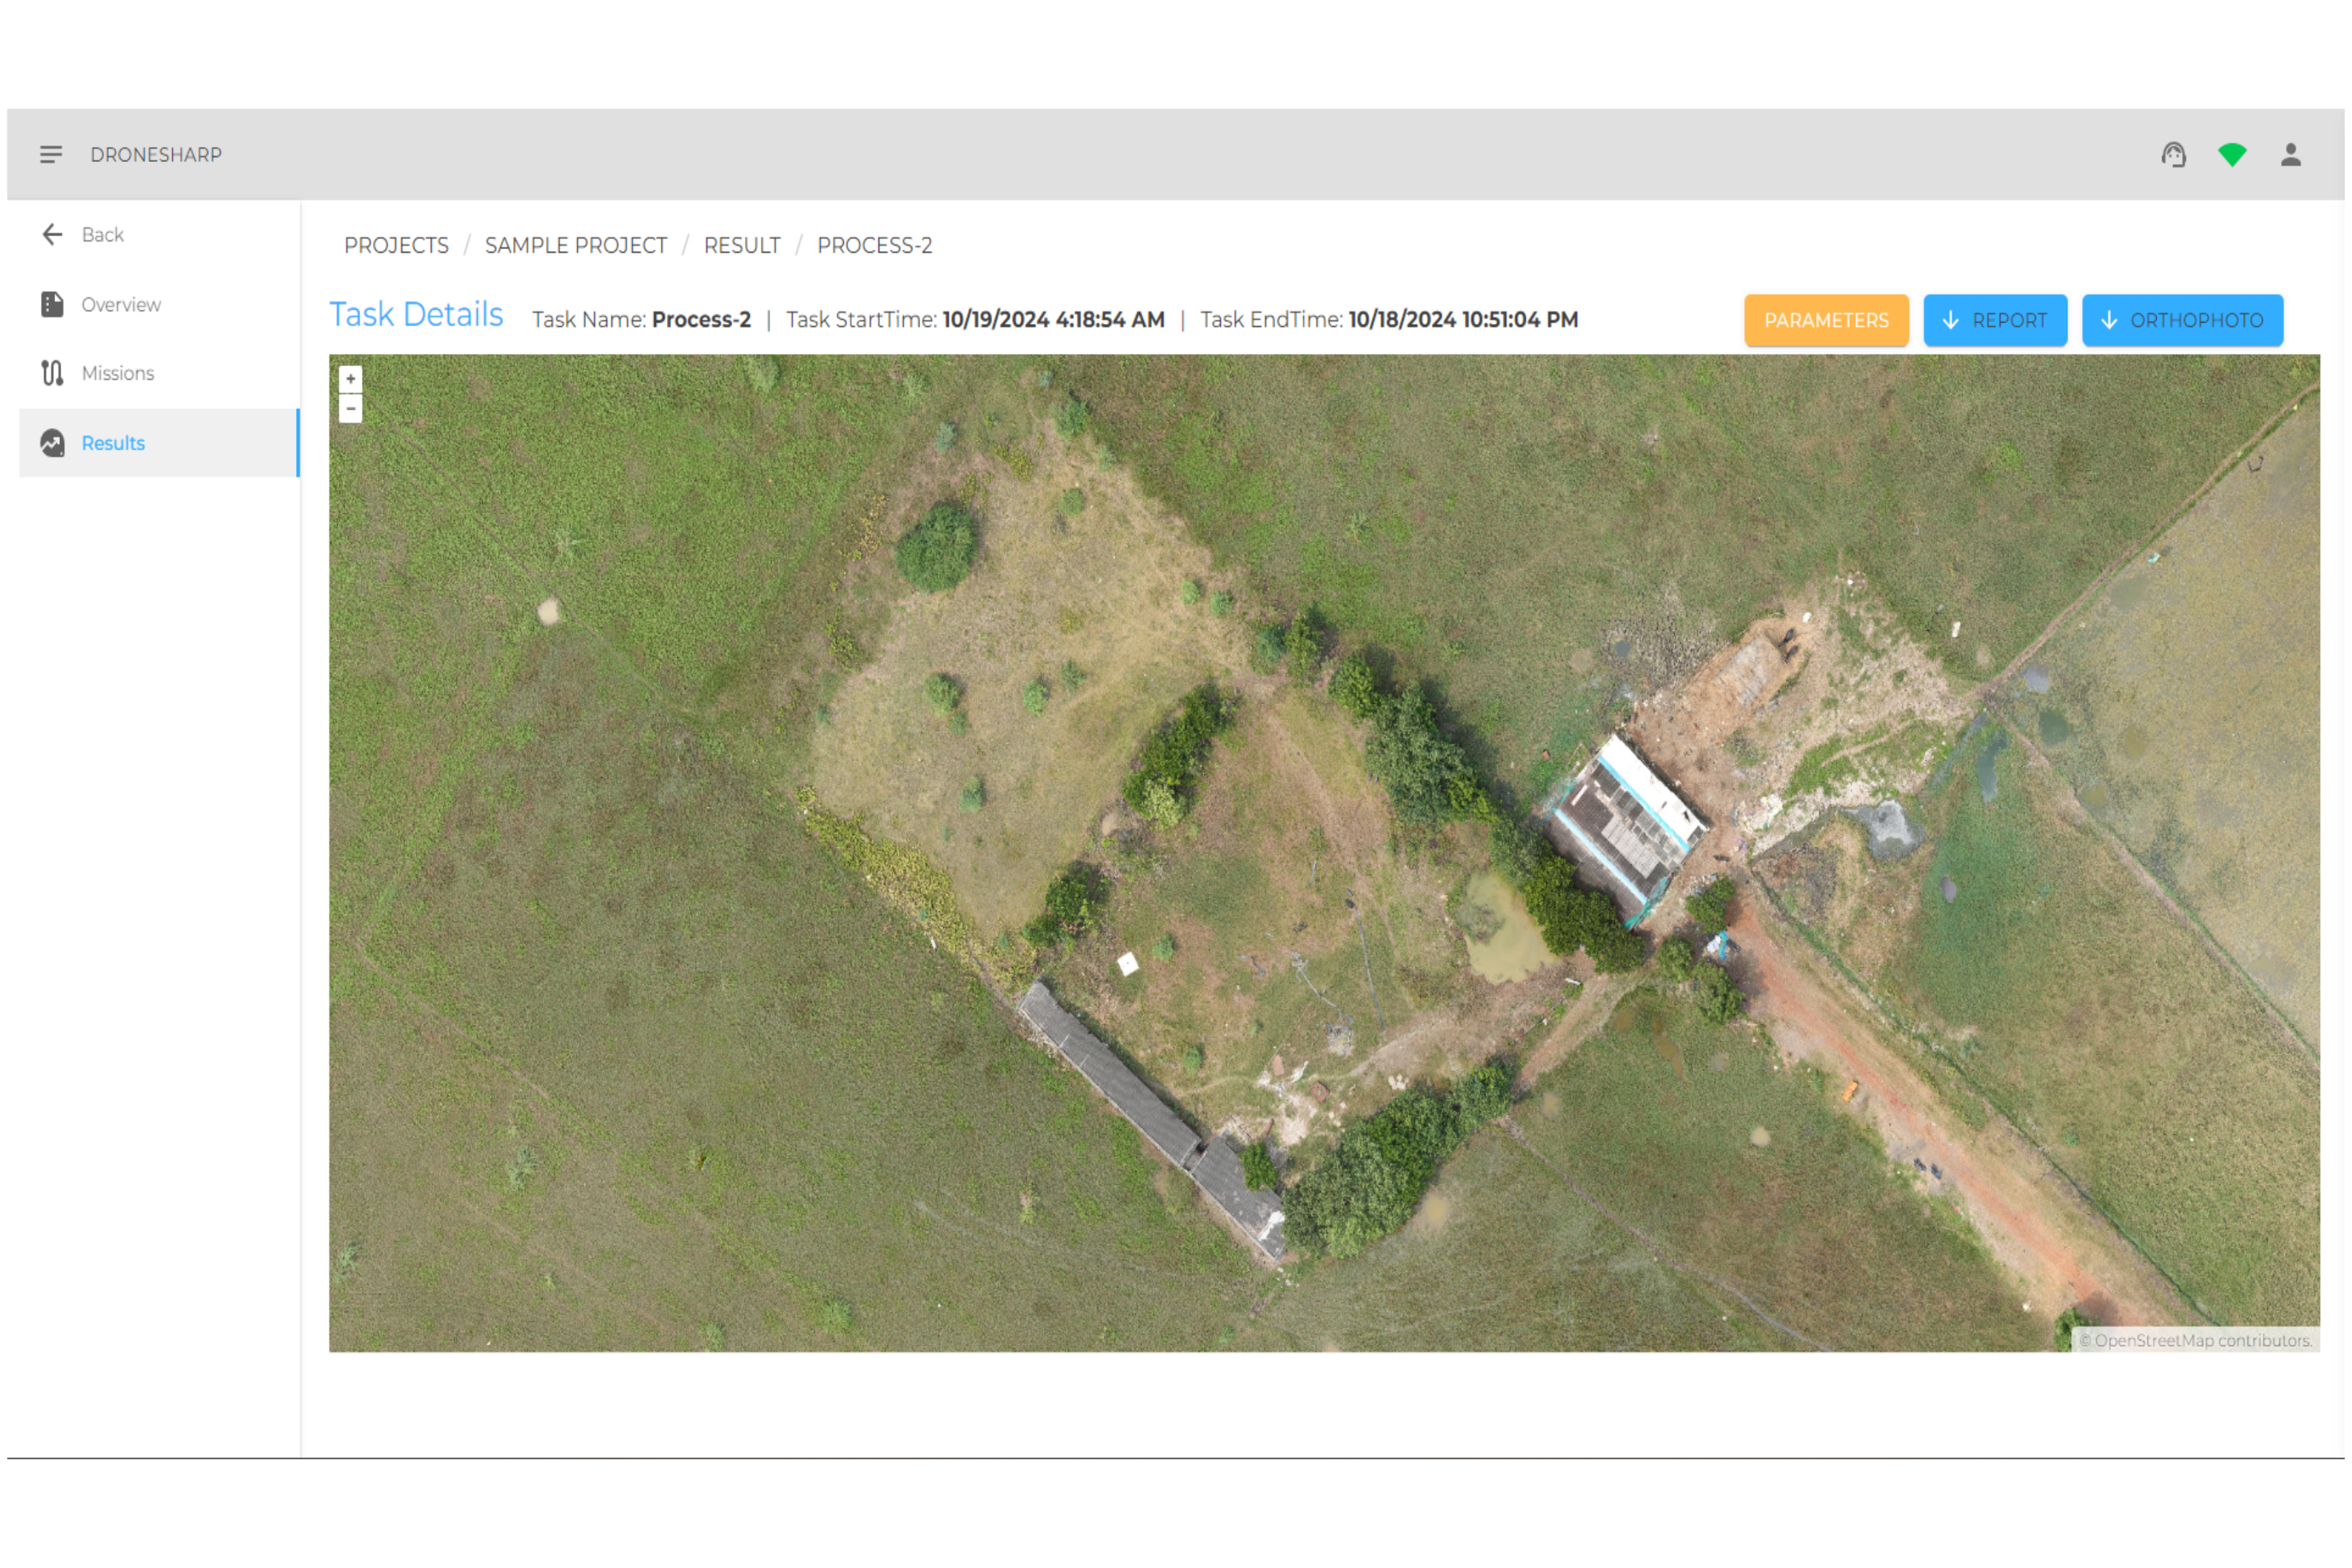The height and width of the screenshot is (1568, 2352).
Task: Navigate to PROJECTS breadcrumb
Action: pos(396,245)
